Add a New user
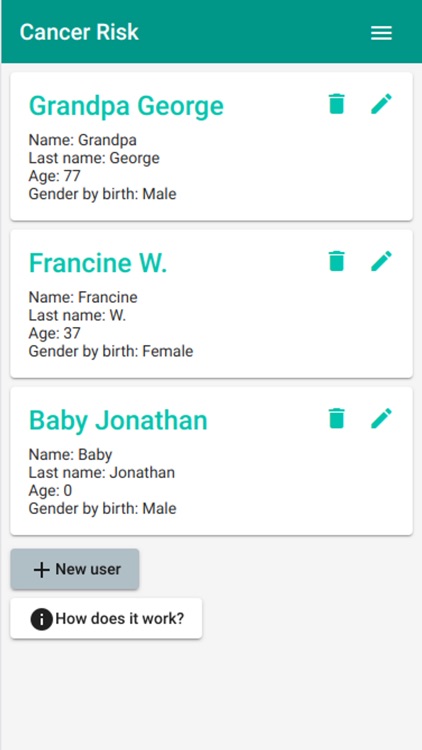 [x=75, y=569]
